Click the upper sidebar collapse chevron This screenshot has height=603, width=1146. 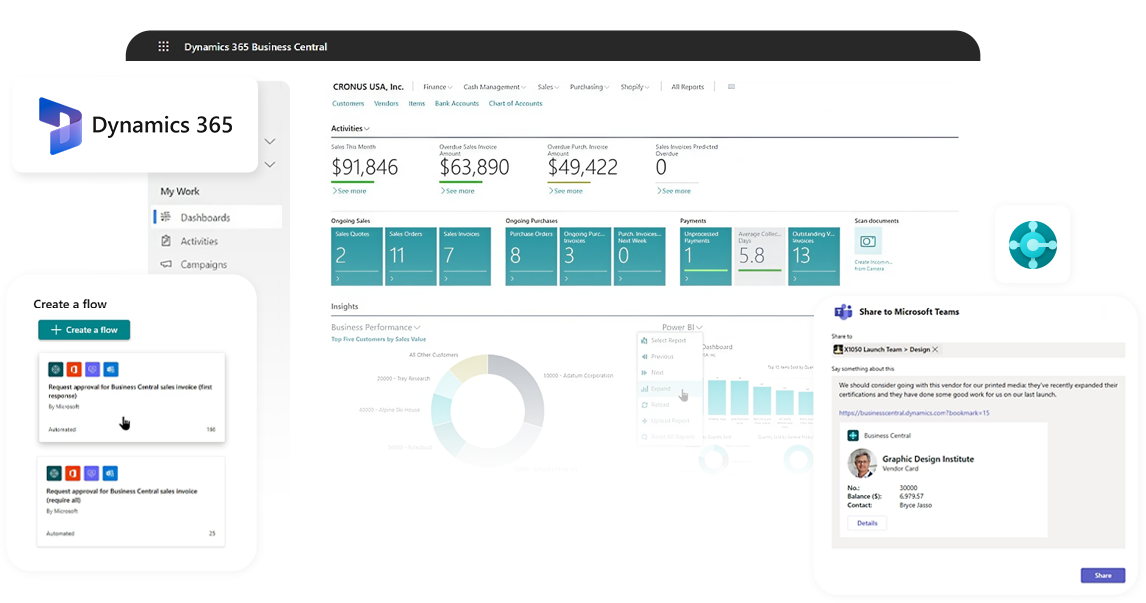pos(270,141)
